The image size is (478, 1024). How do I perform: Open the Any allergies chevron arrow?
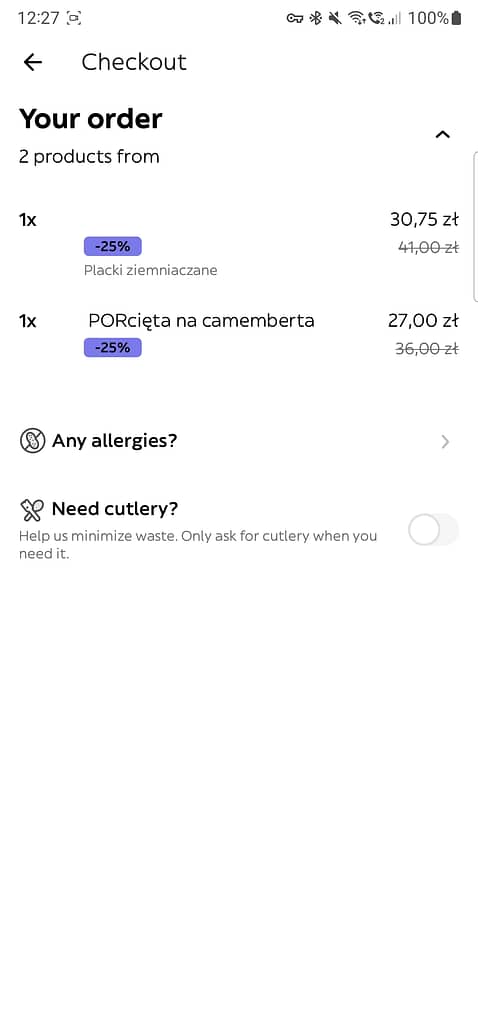click(445, 442)
